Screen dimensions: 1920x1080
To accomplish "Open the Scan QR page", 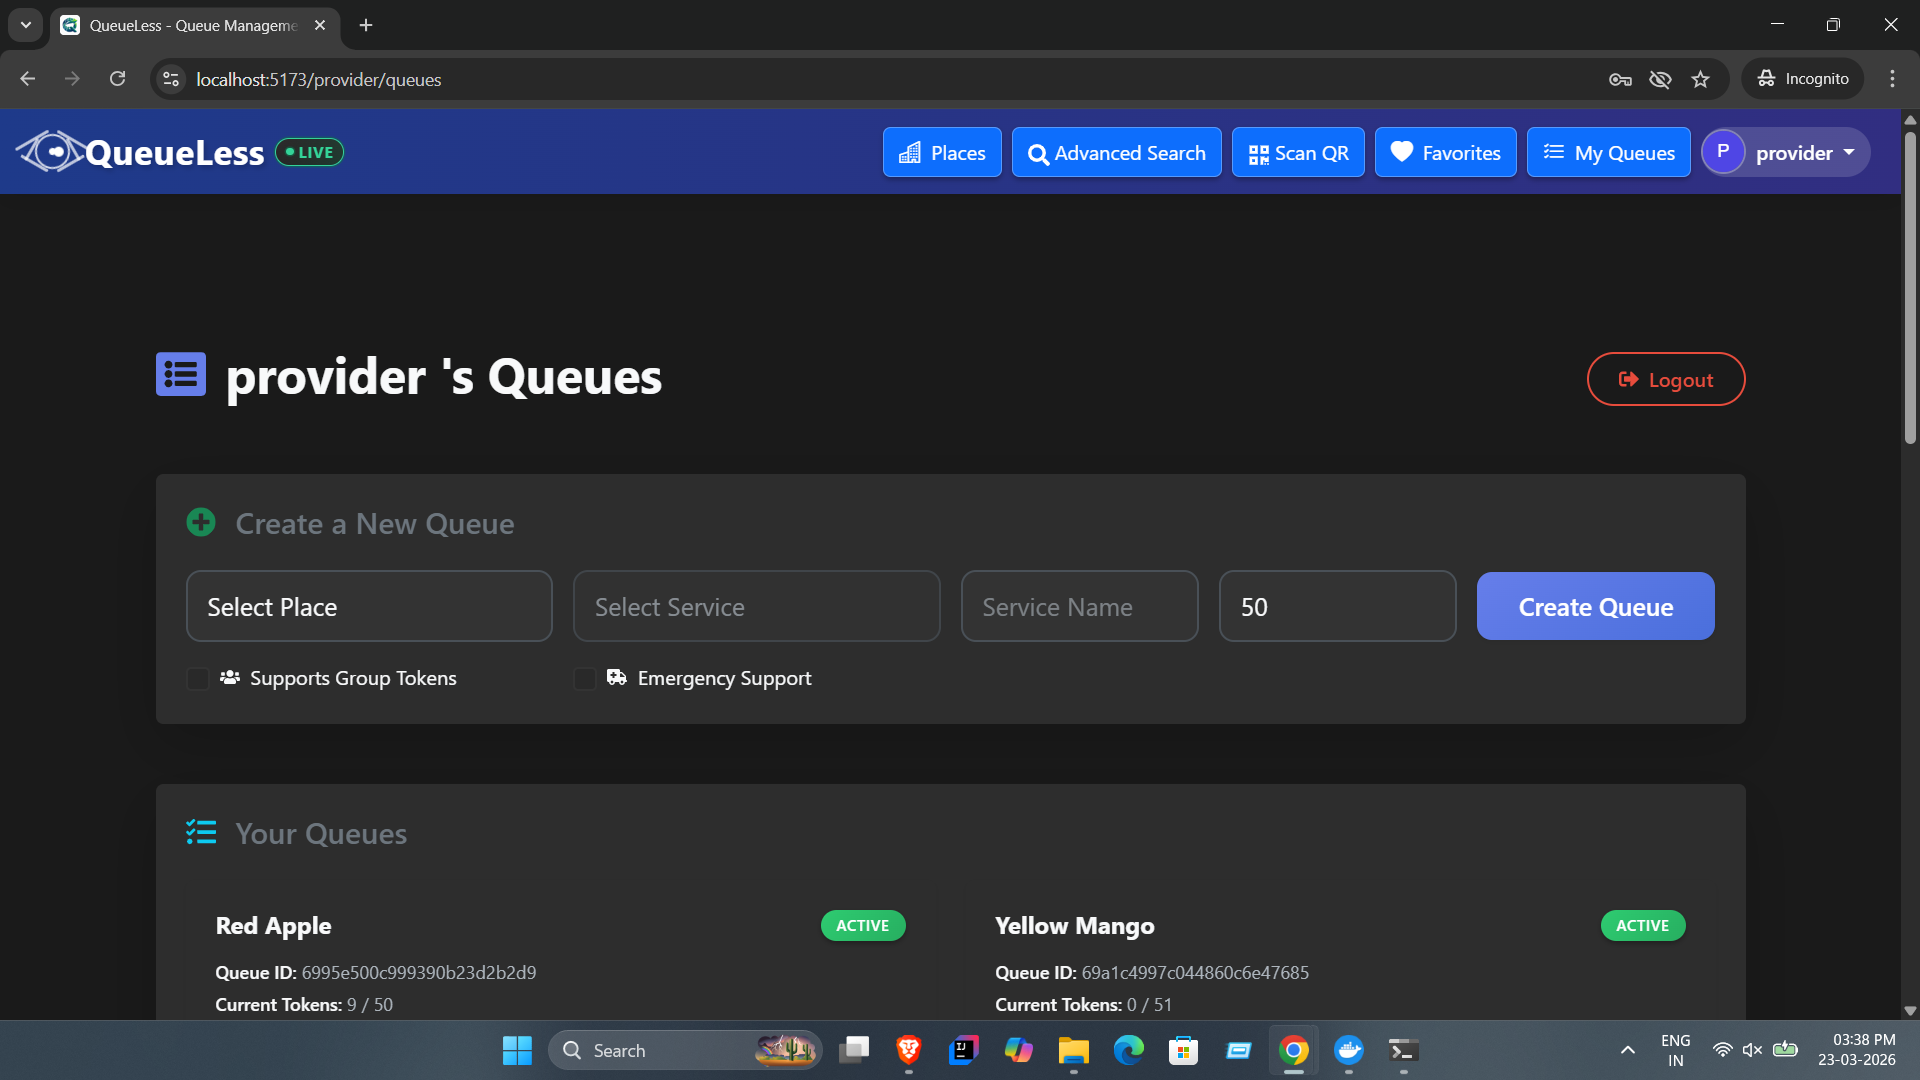I will coord(1298,152).
